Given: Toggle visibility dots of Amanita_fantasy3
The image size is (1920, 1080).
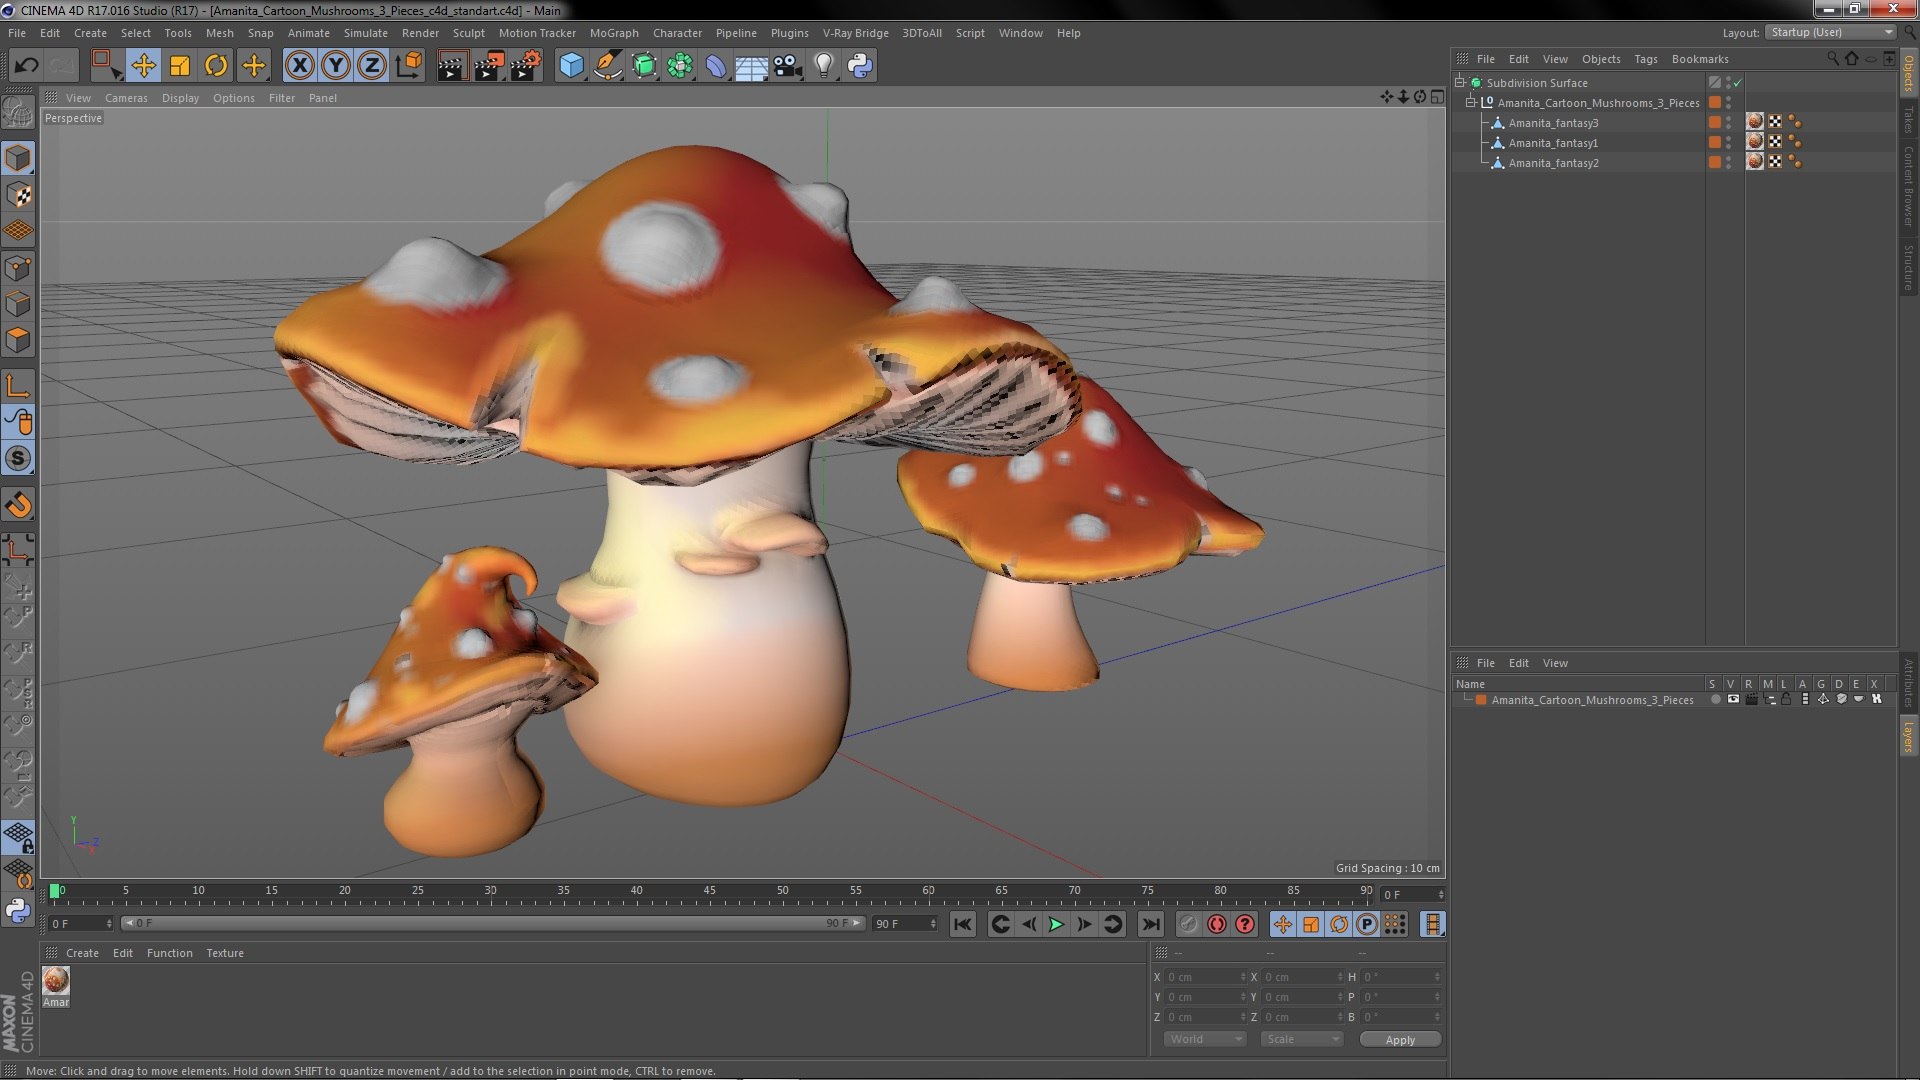Looking at the screenshot, I should [1729, 123].
